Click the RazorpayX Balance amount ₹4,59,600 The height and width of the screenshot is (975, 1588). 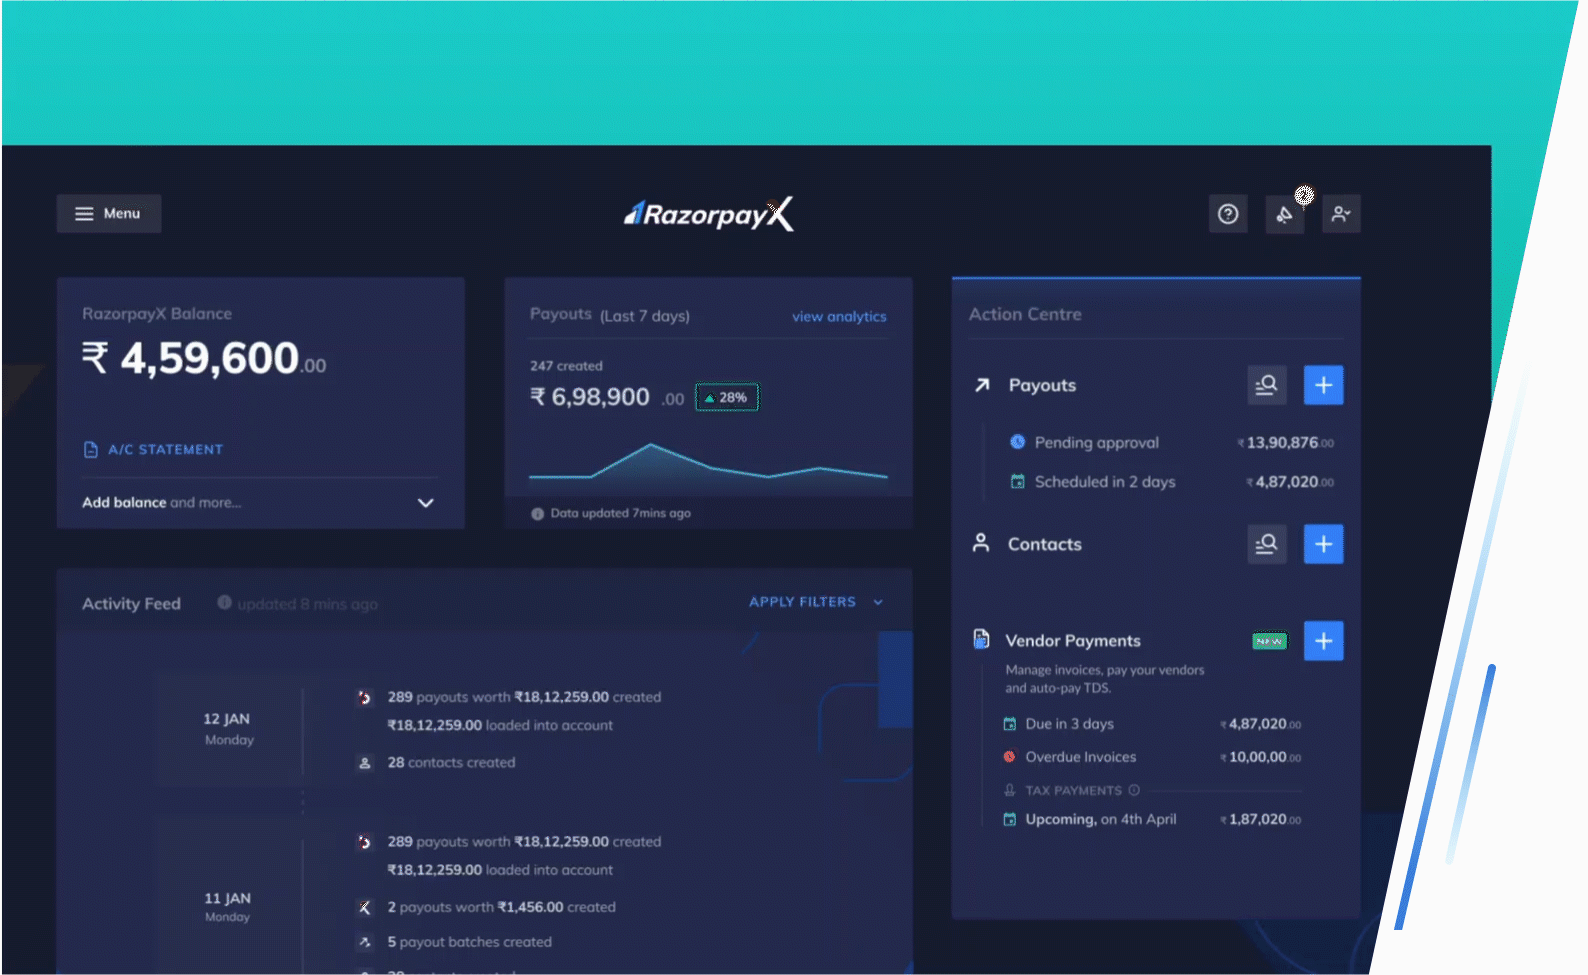[x=204, y=358]
